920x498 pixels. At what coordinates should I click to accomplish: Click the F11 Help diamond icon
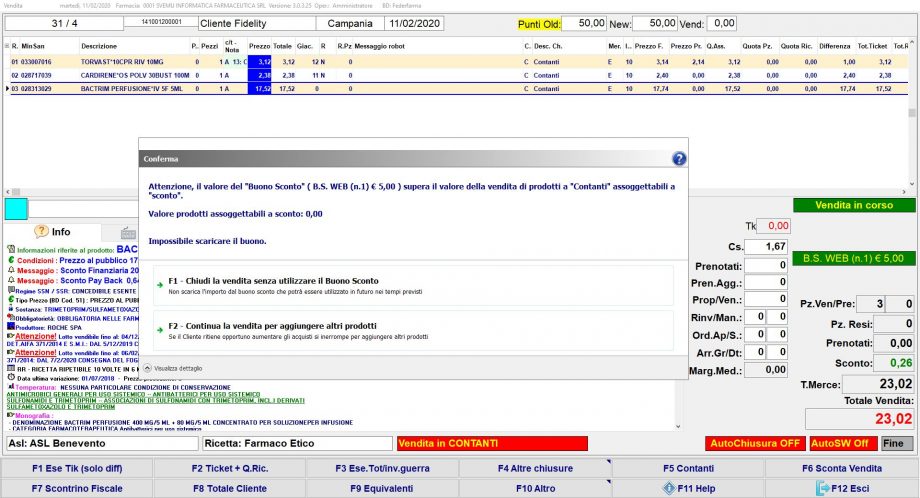669,488
